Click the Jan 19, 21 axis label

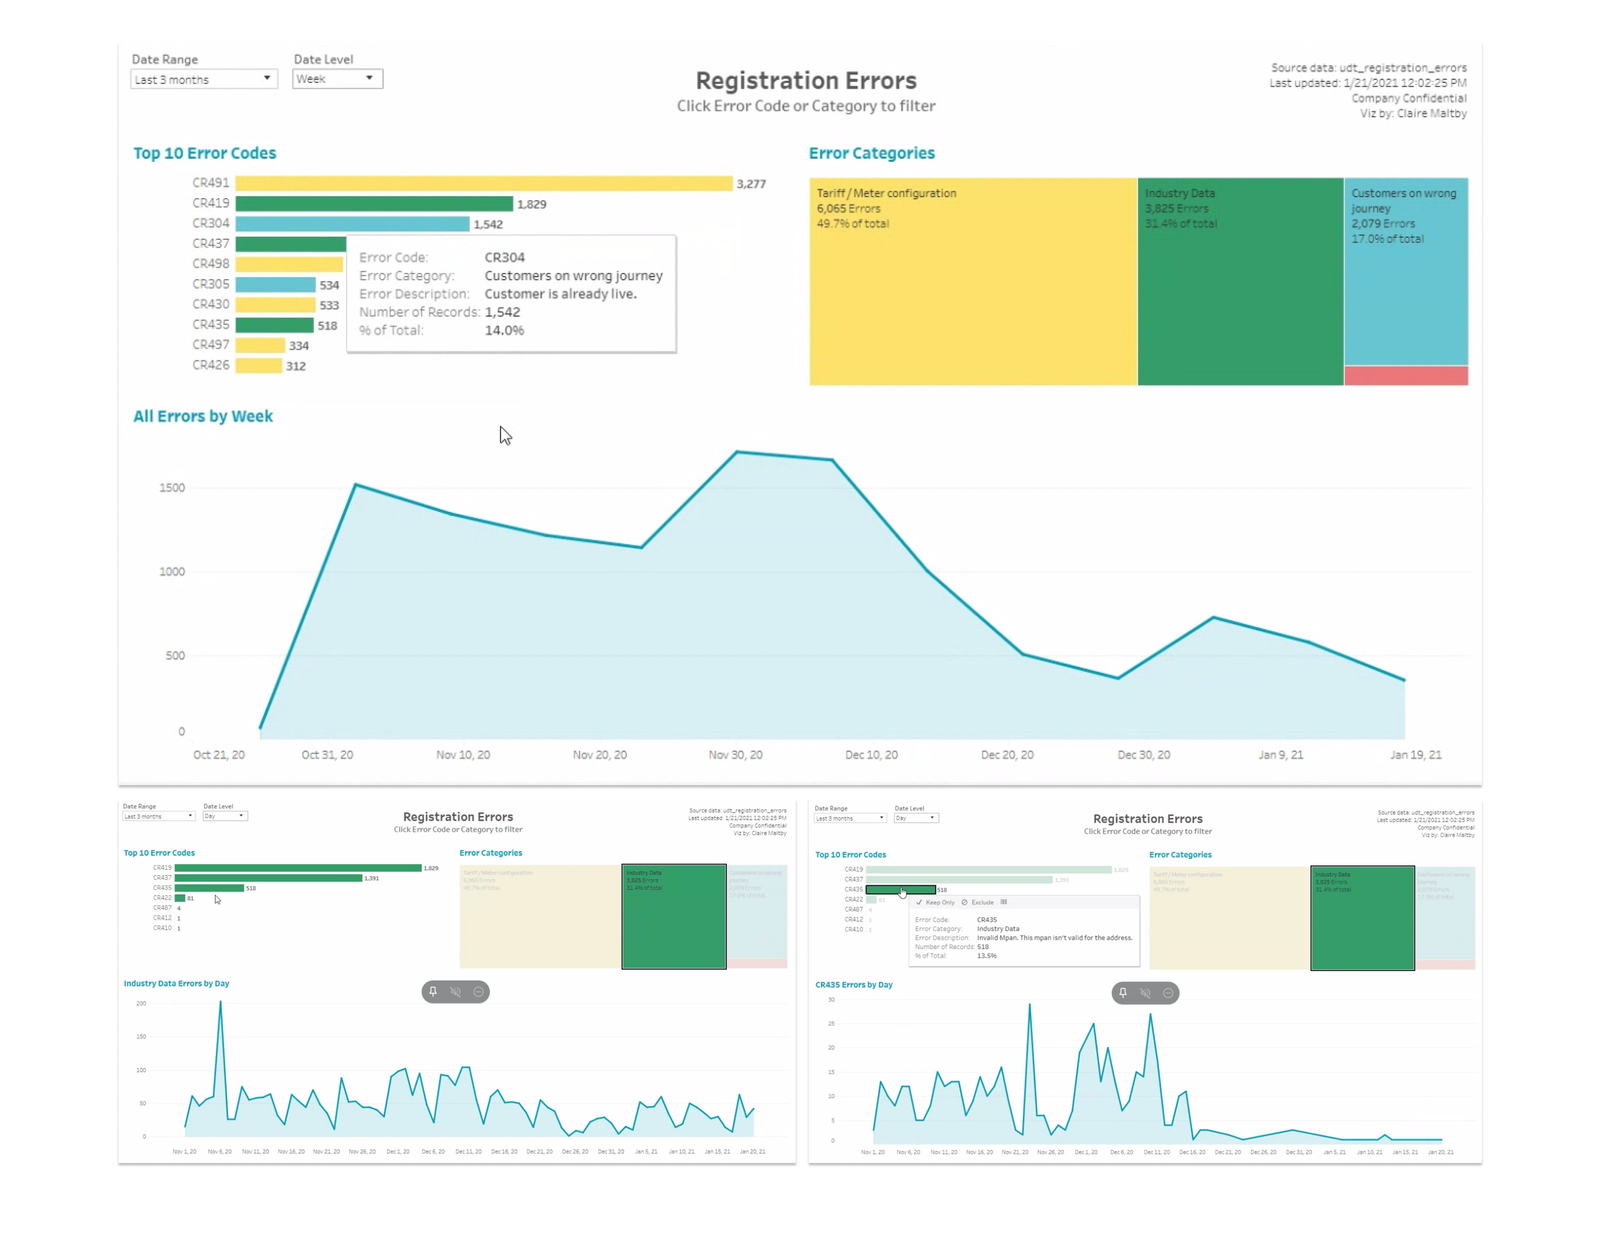(x=1416, y=755)
